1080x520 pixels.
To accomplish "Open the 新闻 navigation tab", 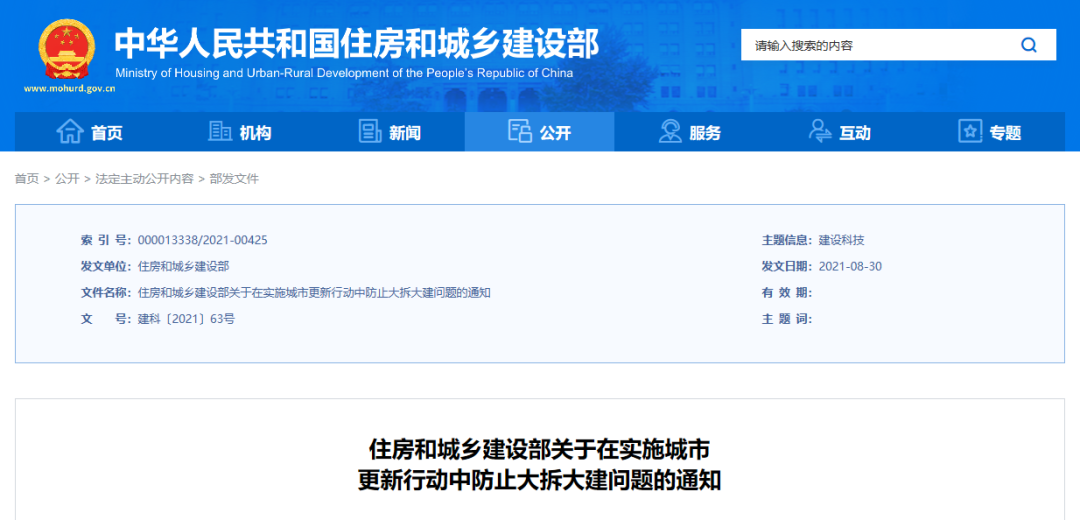I will pos(390,132).
